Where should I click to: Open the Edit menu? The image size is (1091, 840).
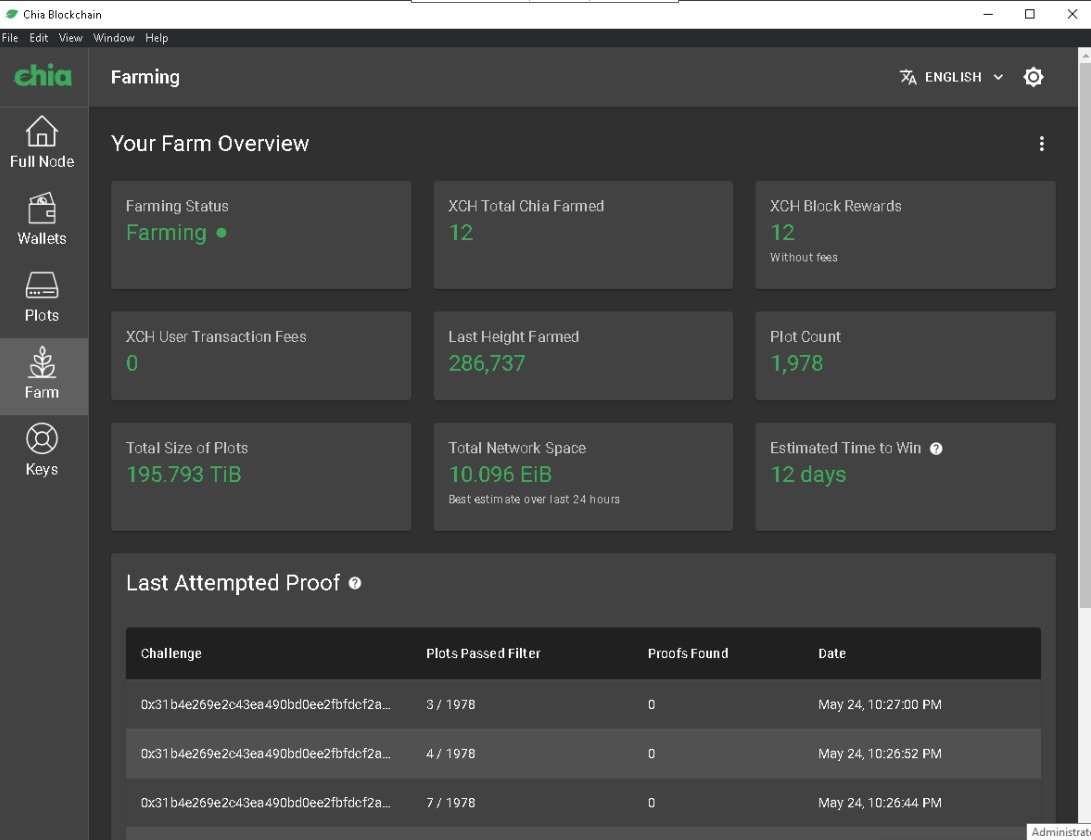click(38, 38)
